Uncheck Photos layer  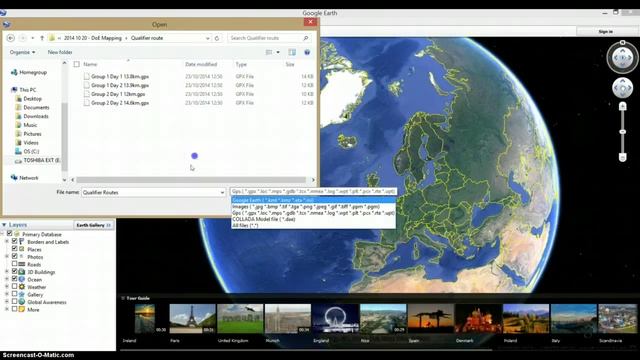click(x=14, y=257)
